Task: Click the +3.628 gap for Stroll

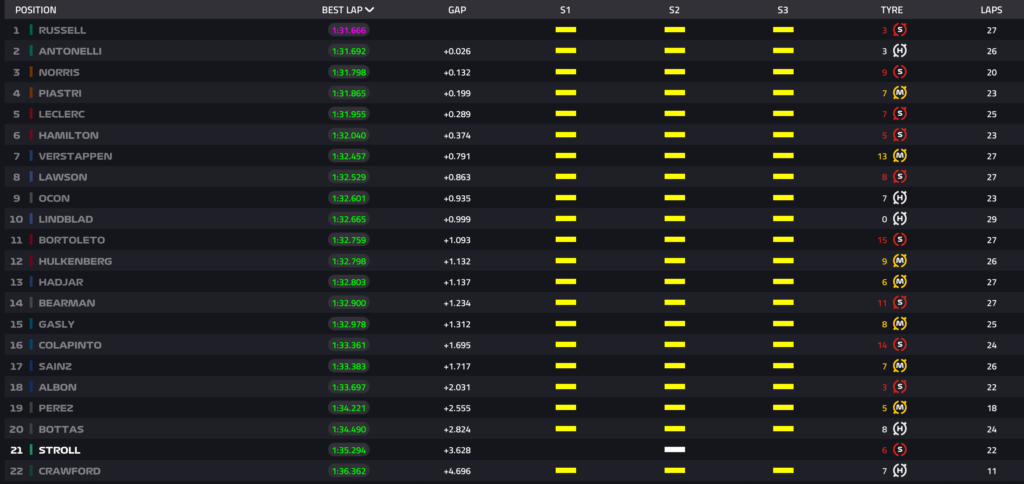Action: [457, 450]
